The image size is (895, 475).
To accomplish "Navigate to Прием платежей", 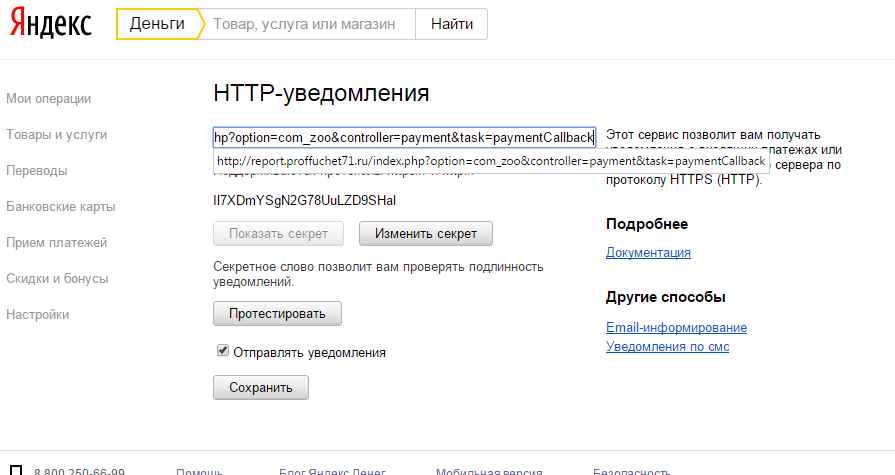I will (x=56, y=243).
